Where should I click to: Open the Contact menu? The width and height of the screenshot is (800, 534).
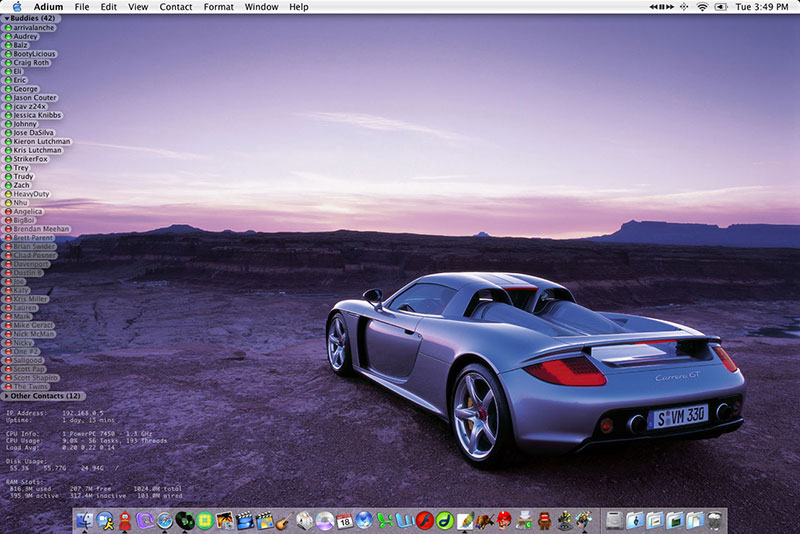[176, 7]
